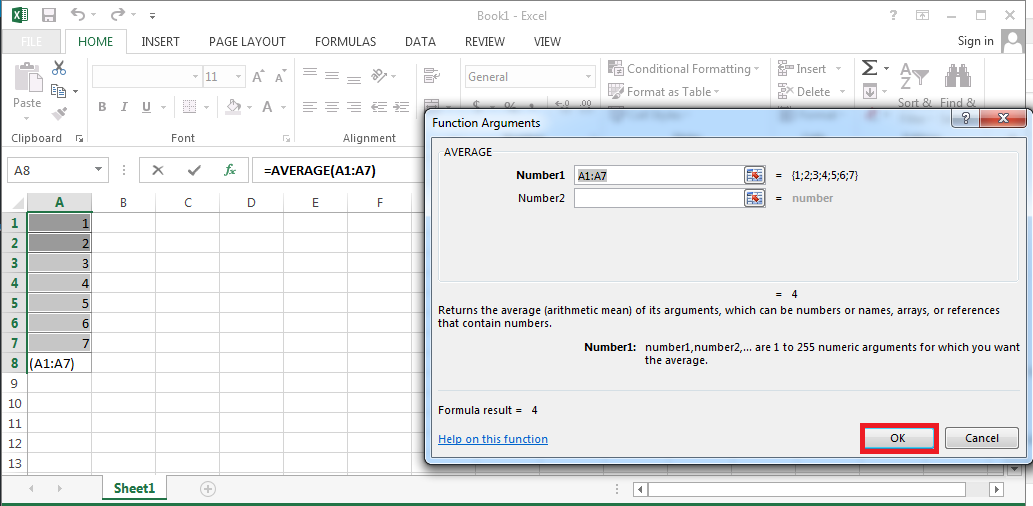Screen dimensions: 1033x506
Task: Select the Format Painter brush
Action: pyautogui.click(x=59, y=114)
